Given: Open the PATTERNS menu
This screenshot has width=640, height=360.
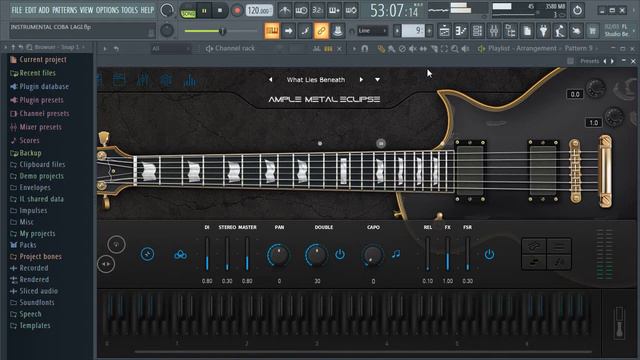Looking at the screenshot, I should click(64, 10).
